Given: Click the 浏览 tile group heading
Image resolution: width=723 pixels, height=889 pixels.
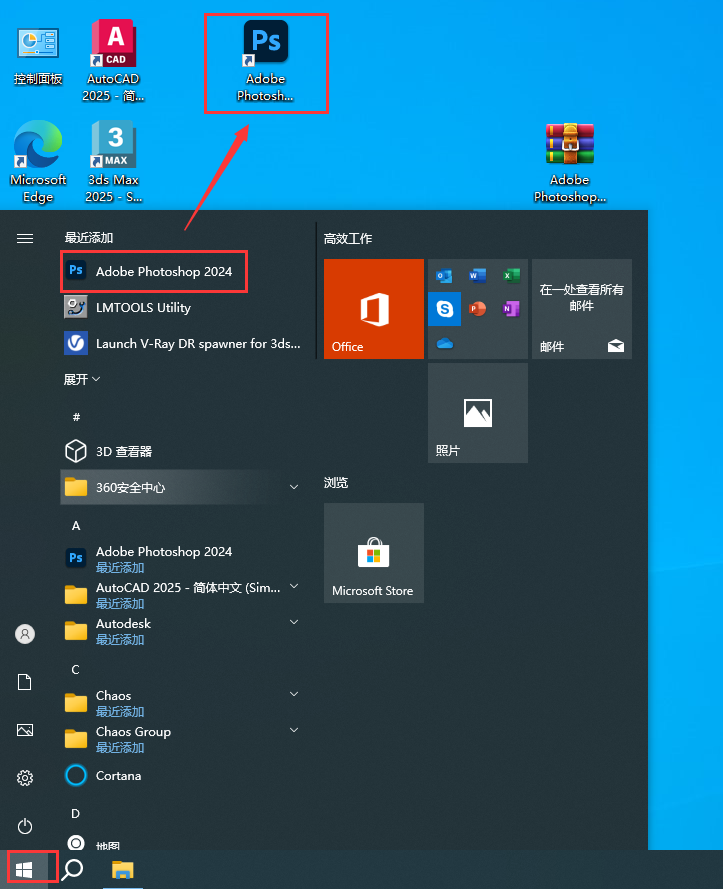Looking at the screenshot, I should point(336,482).
